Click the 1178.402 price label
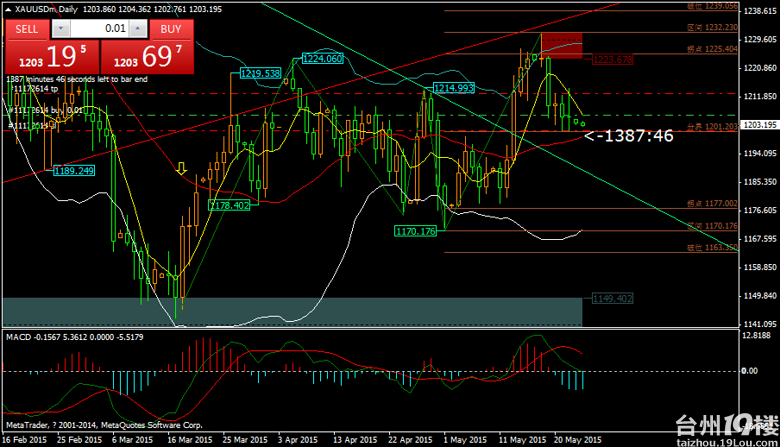The height and width of the screenshot is (447, 780). pos(229,205)
